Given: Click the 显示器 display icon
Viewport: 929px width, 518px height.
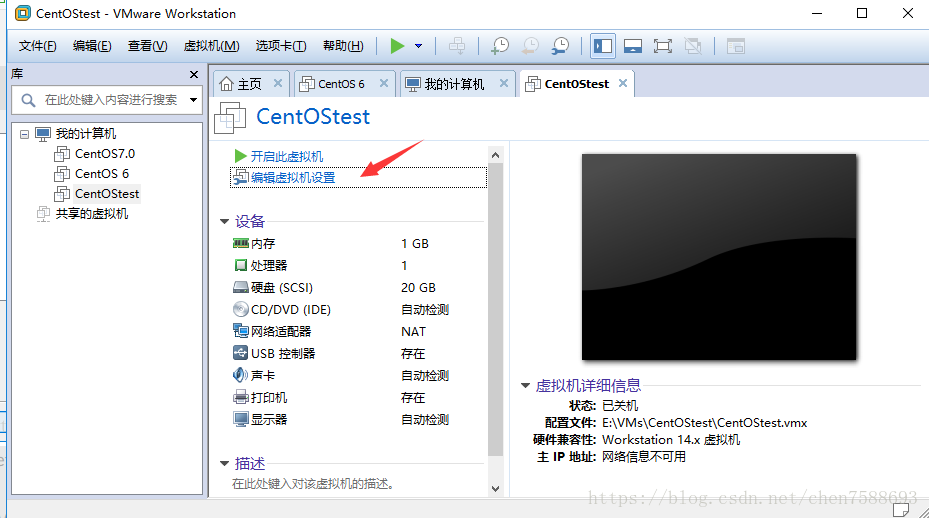Looking at the screenshot, I should pyautogui.click(x=241, y=420).
